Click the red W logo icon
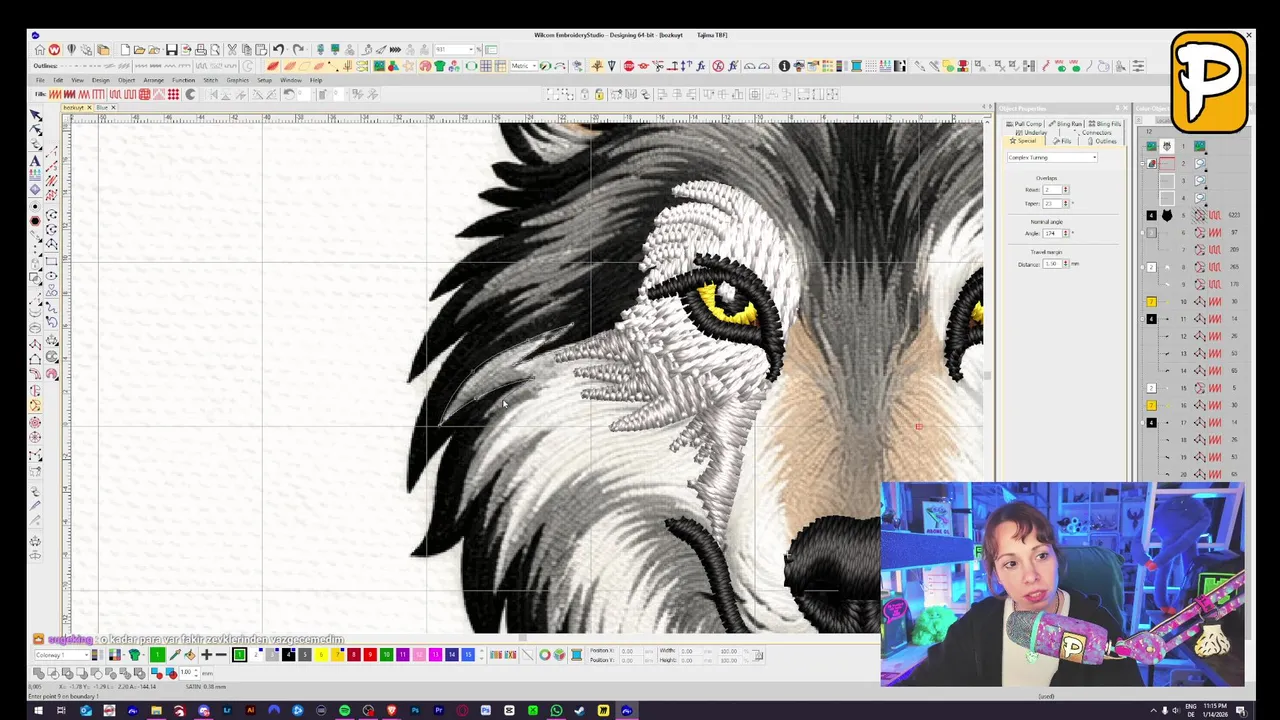The width and height of the screenshot is (1280, 720). coord(54,49)
